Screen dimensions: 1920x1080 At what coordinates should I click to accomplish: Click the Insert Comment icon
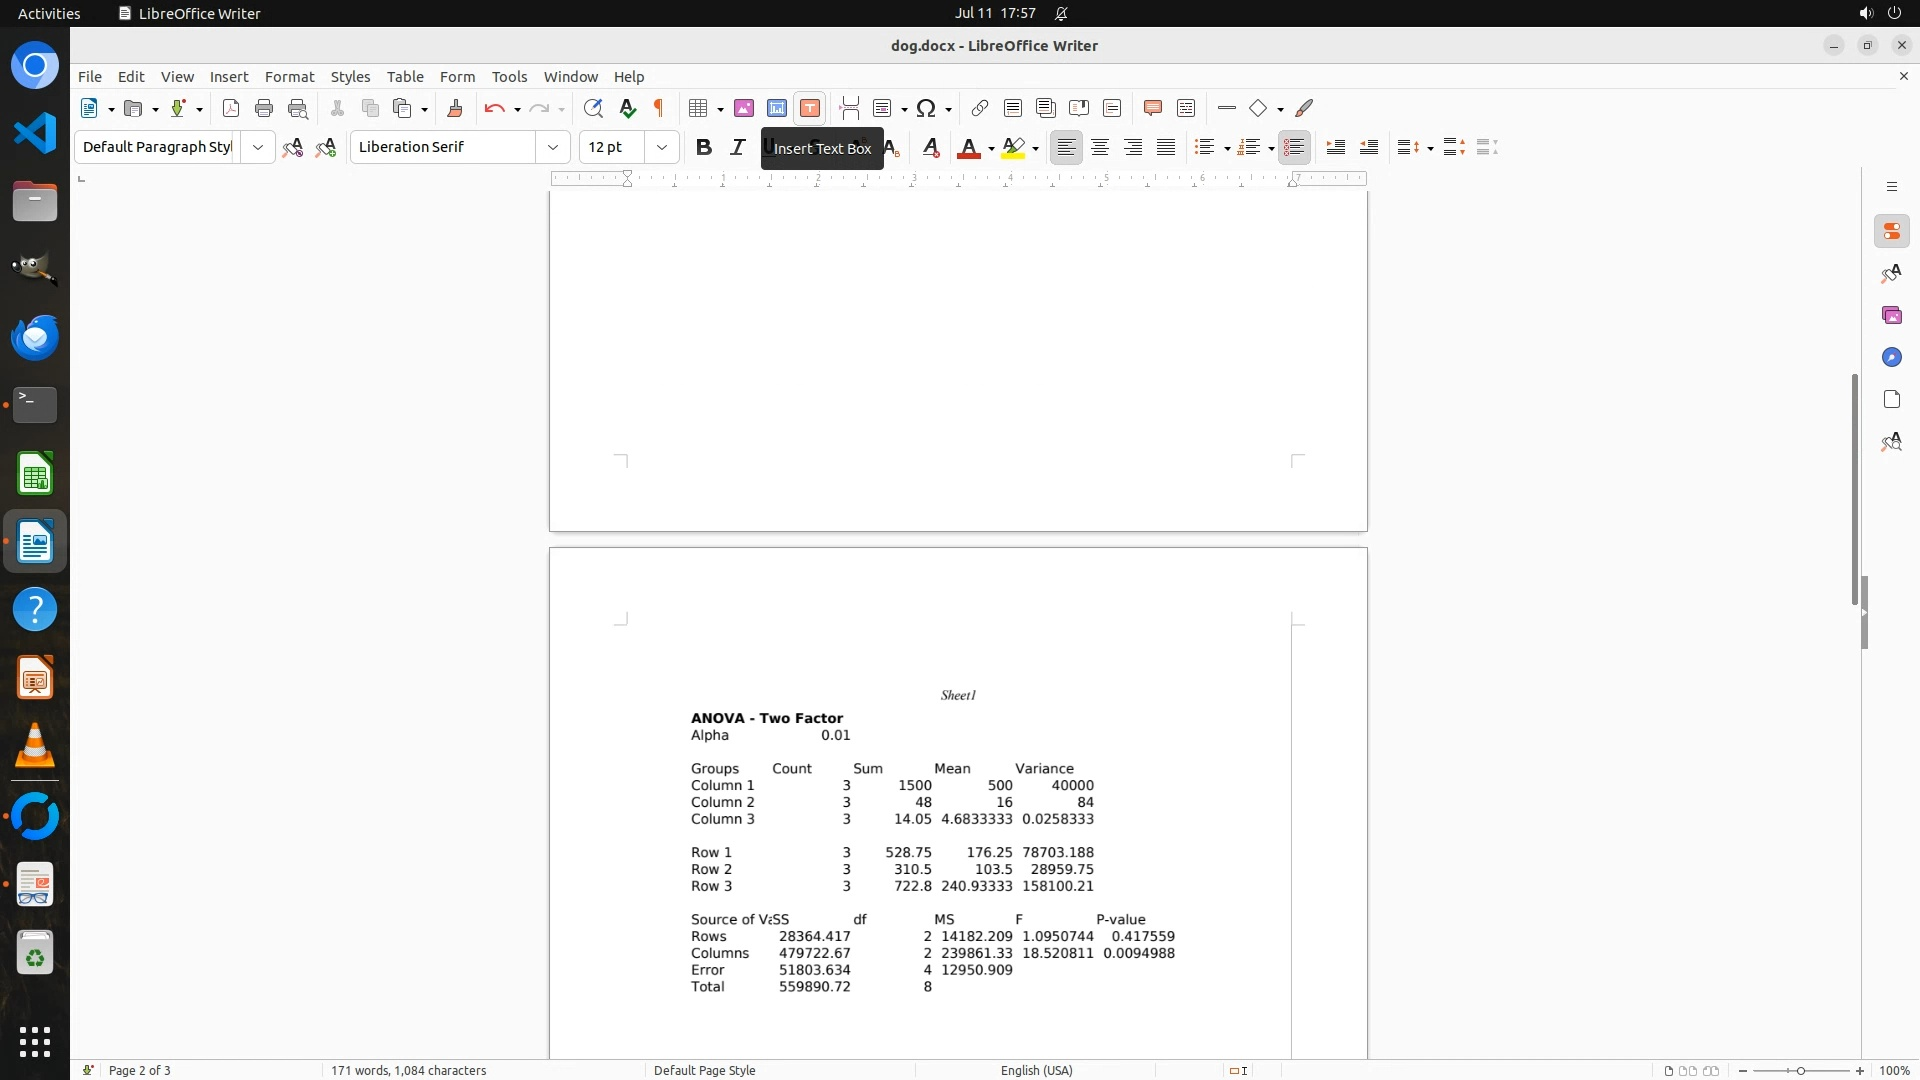tap(1152, 108)
